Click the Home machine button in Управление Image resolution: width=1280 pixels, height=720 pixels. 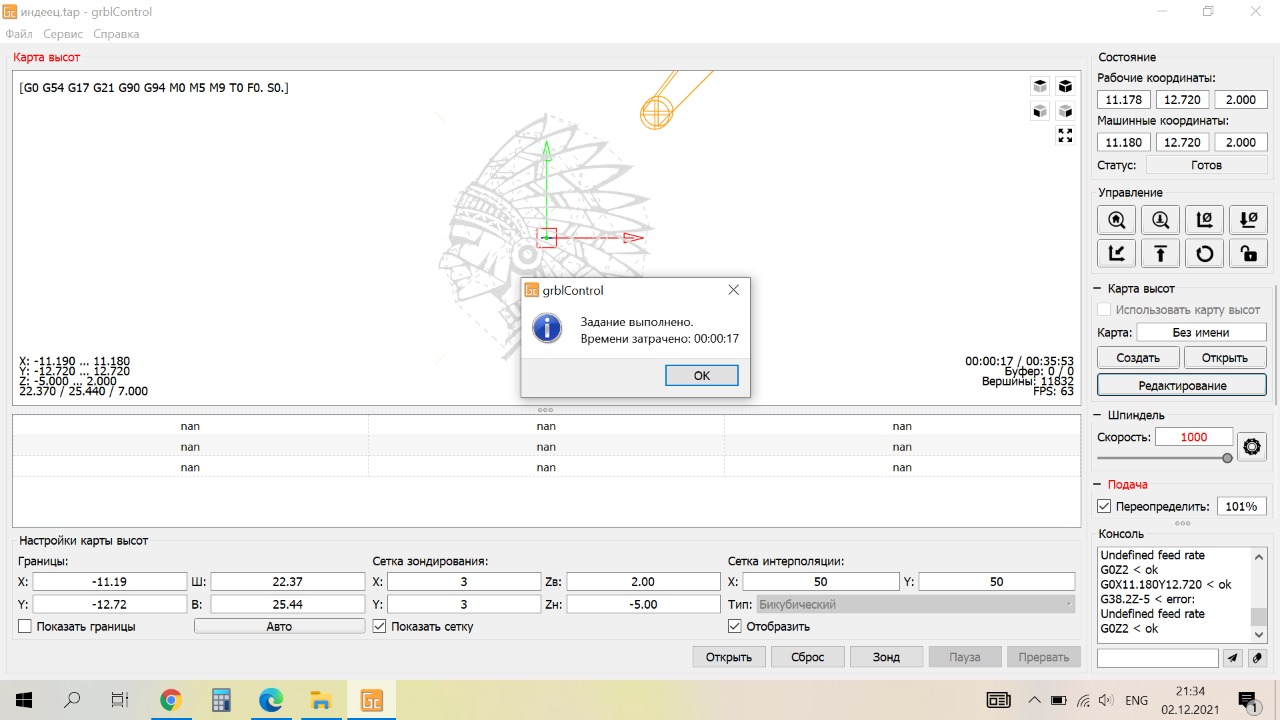(x=1117, y=220)
